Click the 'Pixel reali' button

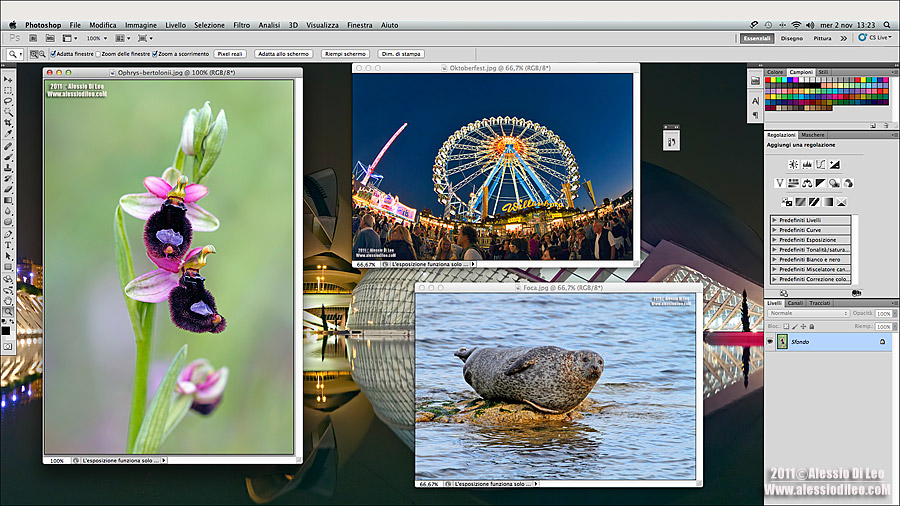pos(230,54)
